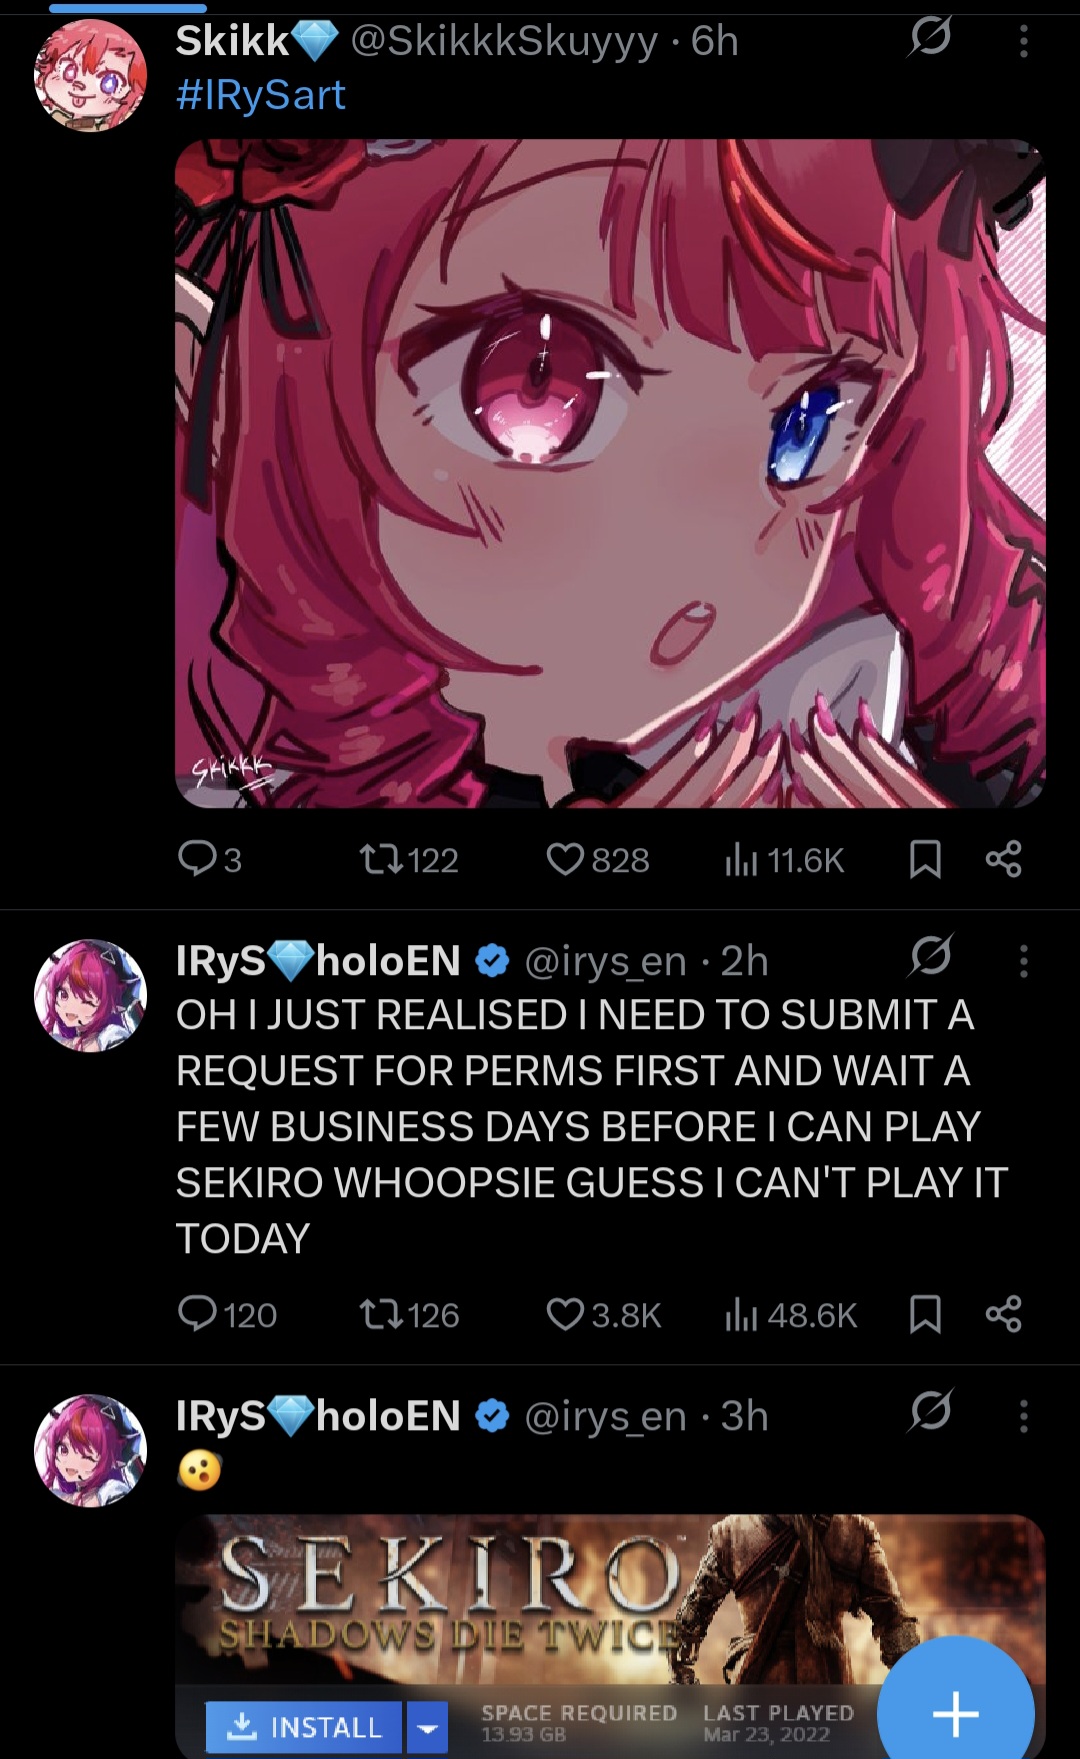Share IRyS's Sekiro permissions tweet

point(1003,1314)
